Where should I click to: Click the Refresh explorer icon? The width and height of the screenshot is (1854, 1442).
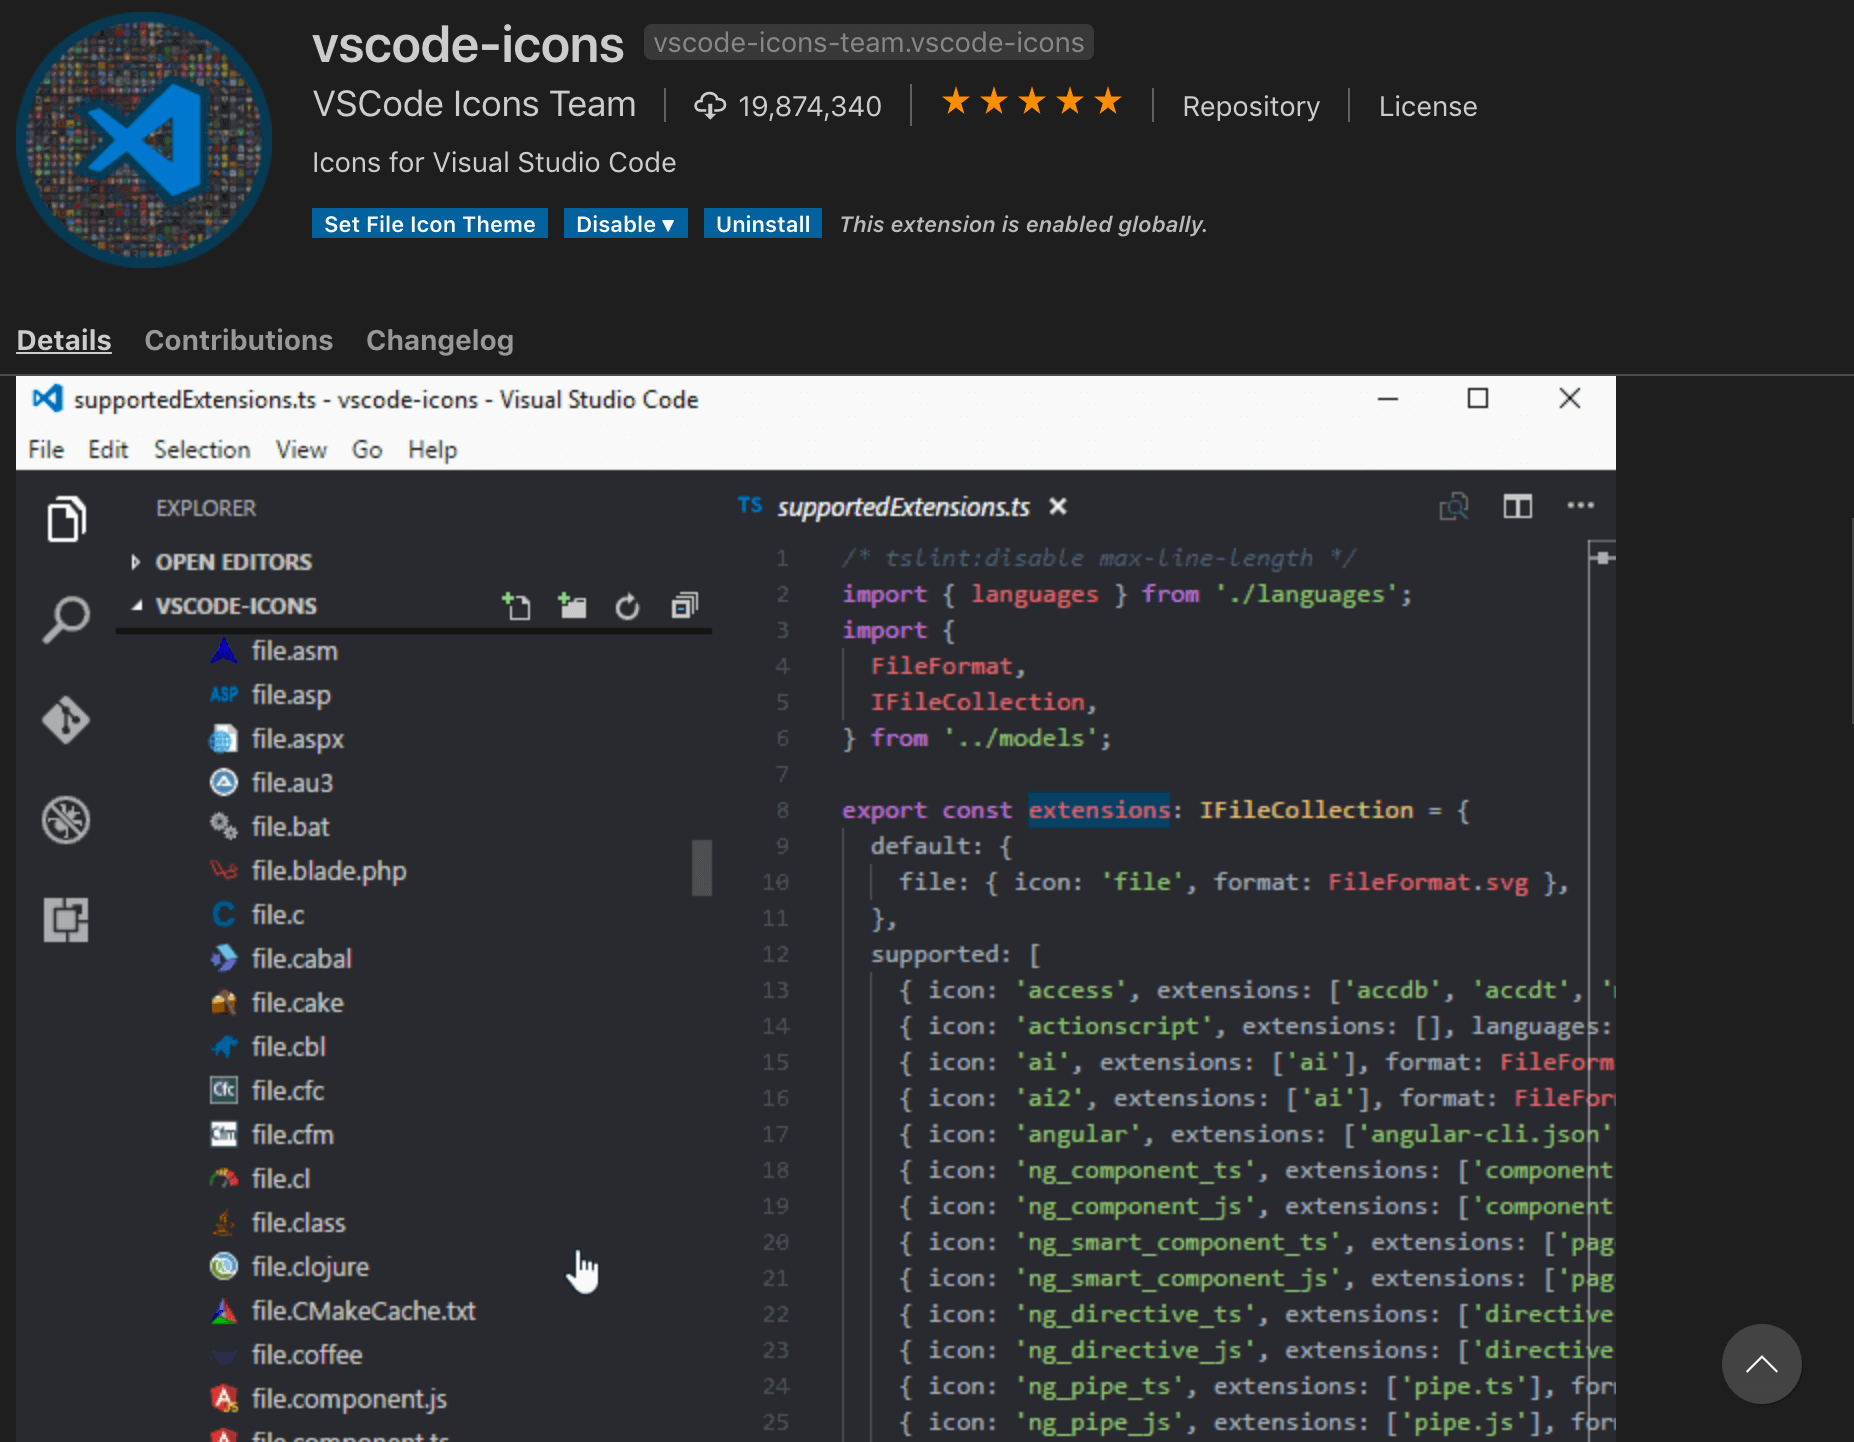point(627,606)
